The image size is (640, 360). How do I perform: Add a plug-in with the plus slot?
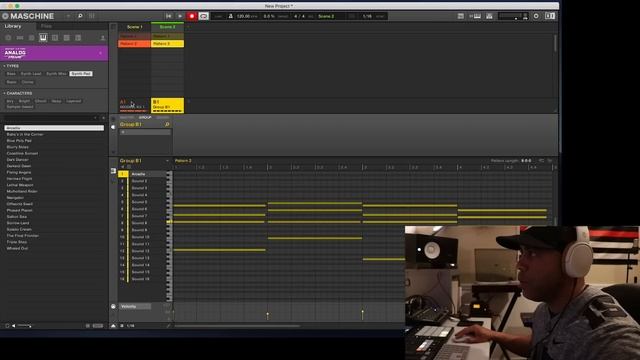click(145, 132)
